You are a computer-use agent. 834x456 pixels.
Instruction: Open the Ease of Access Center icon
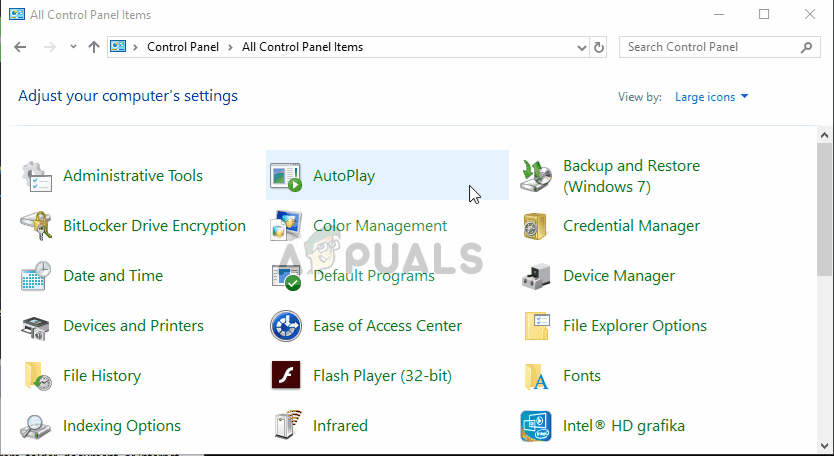click(x=287, y=326)
